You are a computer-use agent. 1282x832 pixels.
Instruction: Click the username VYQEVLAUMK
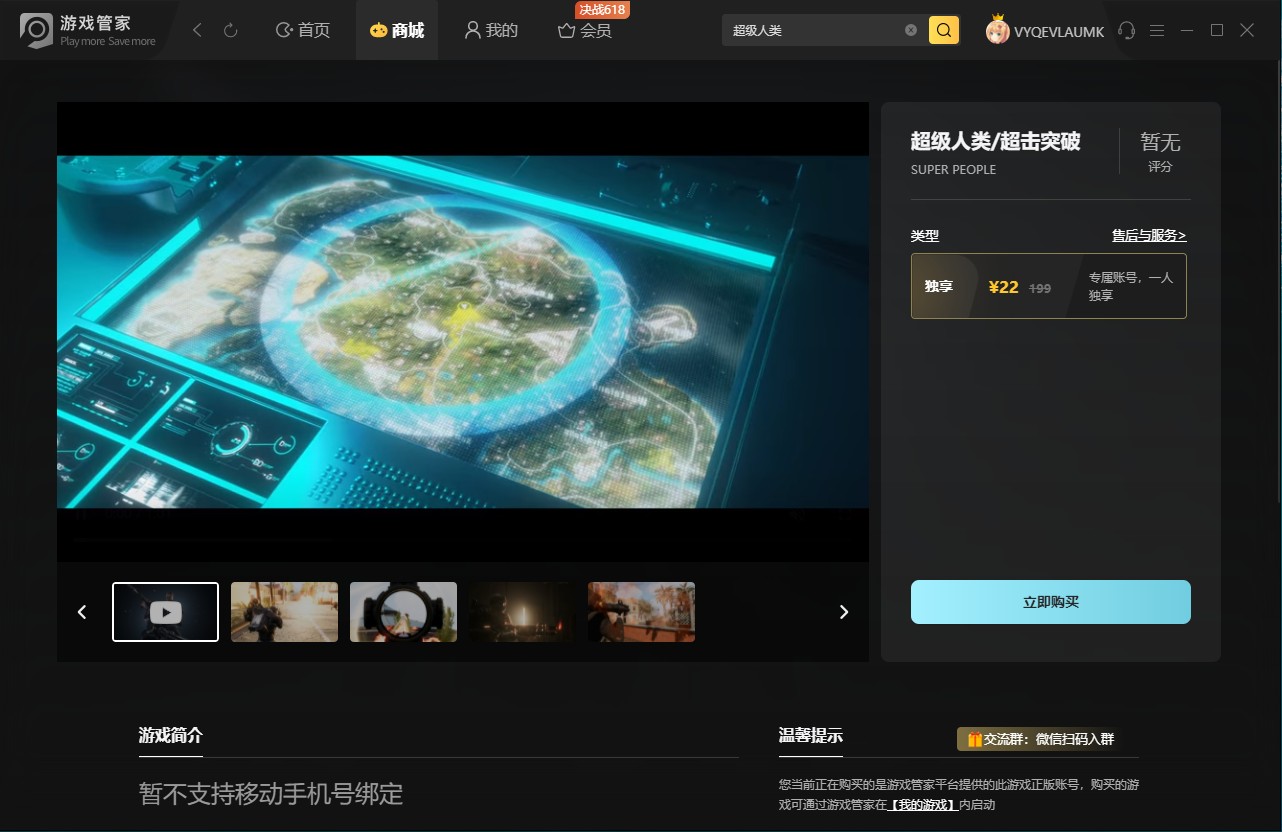[1059, 32]
